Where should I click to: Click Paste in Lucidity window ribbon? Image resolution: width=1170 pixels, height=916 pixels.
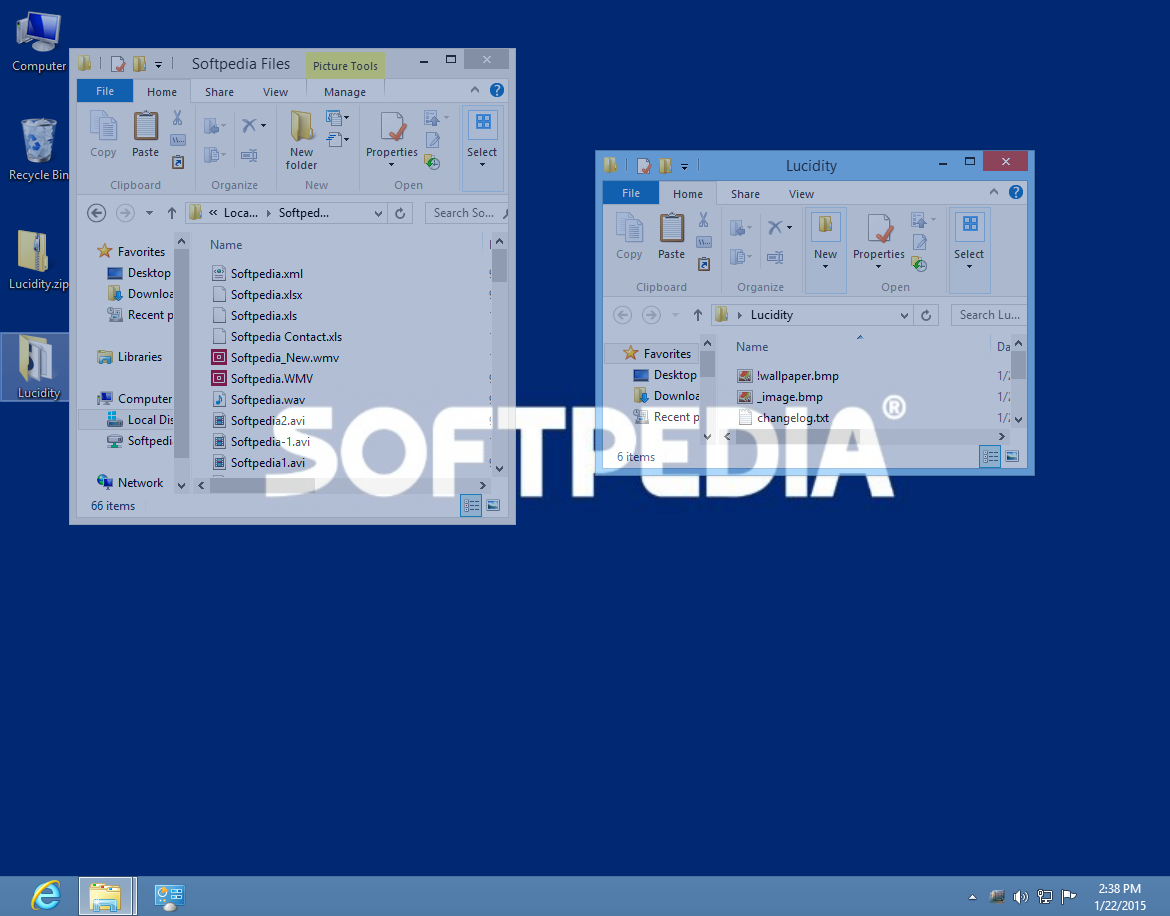[672, 237]
